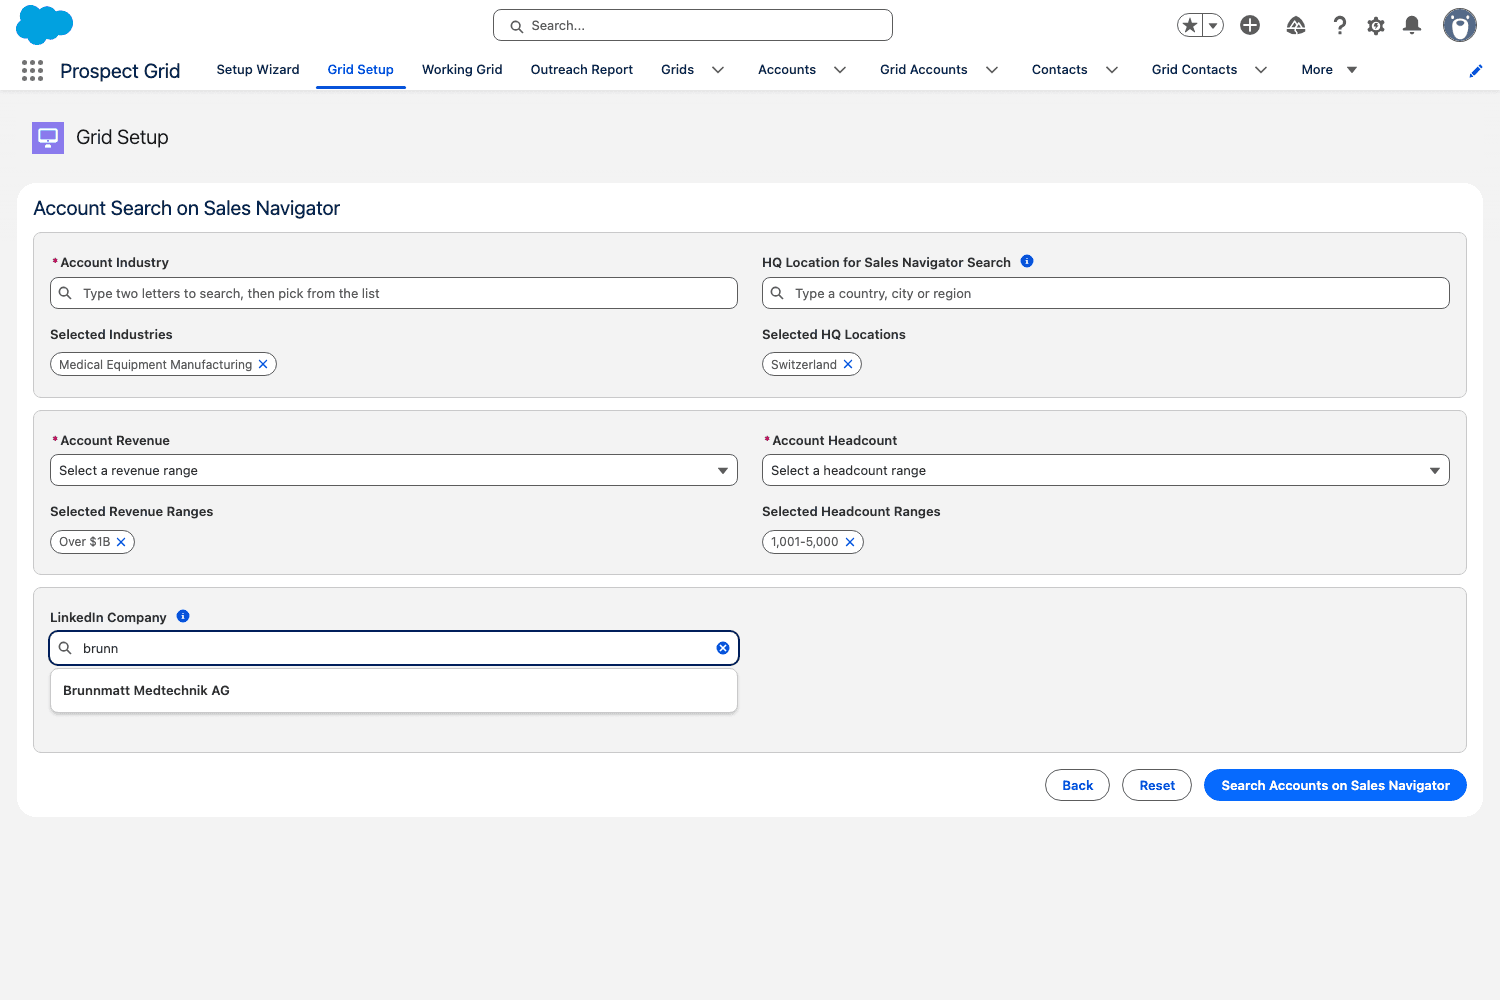Open the Favorites star icon
This screenshot has height=1000, width=1500.
[1189, 25]
